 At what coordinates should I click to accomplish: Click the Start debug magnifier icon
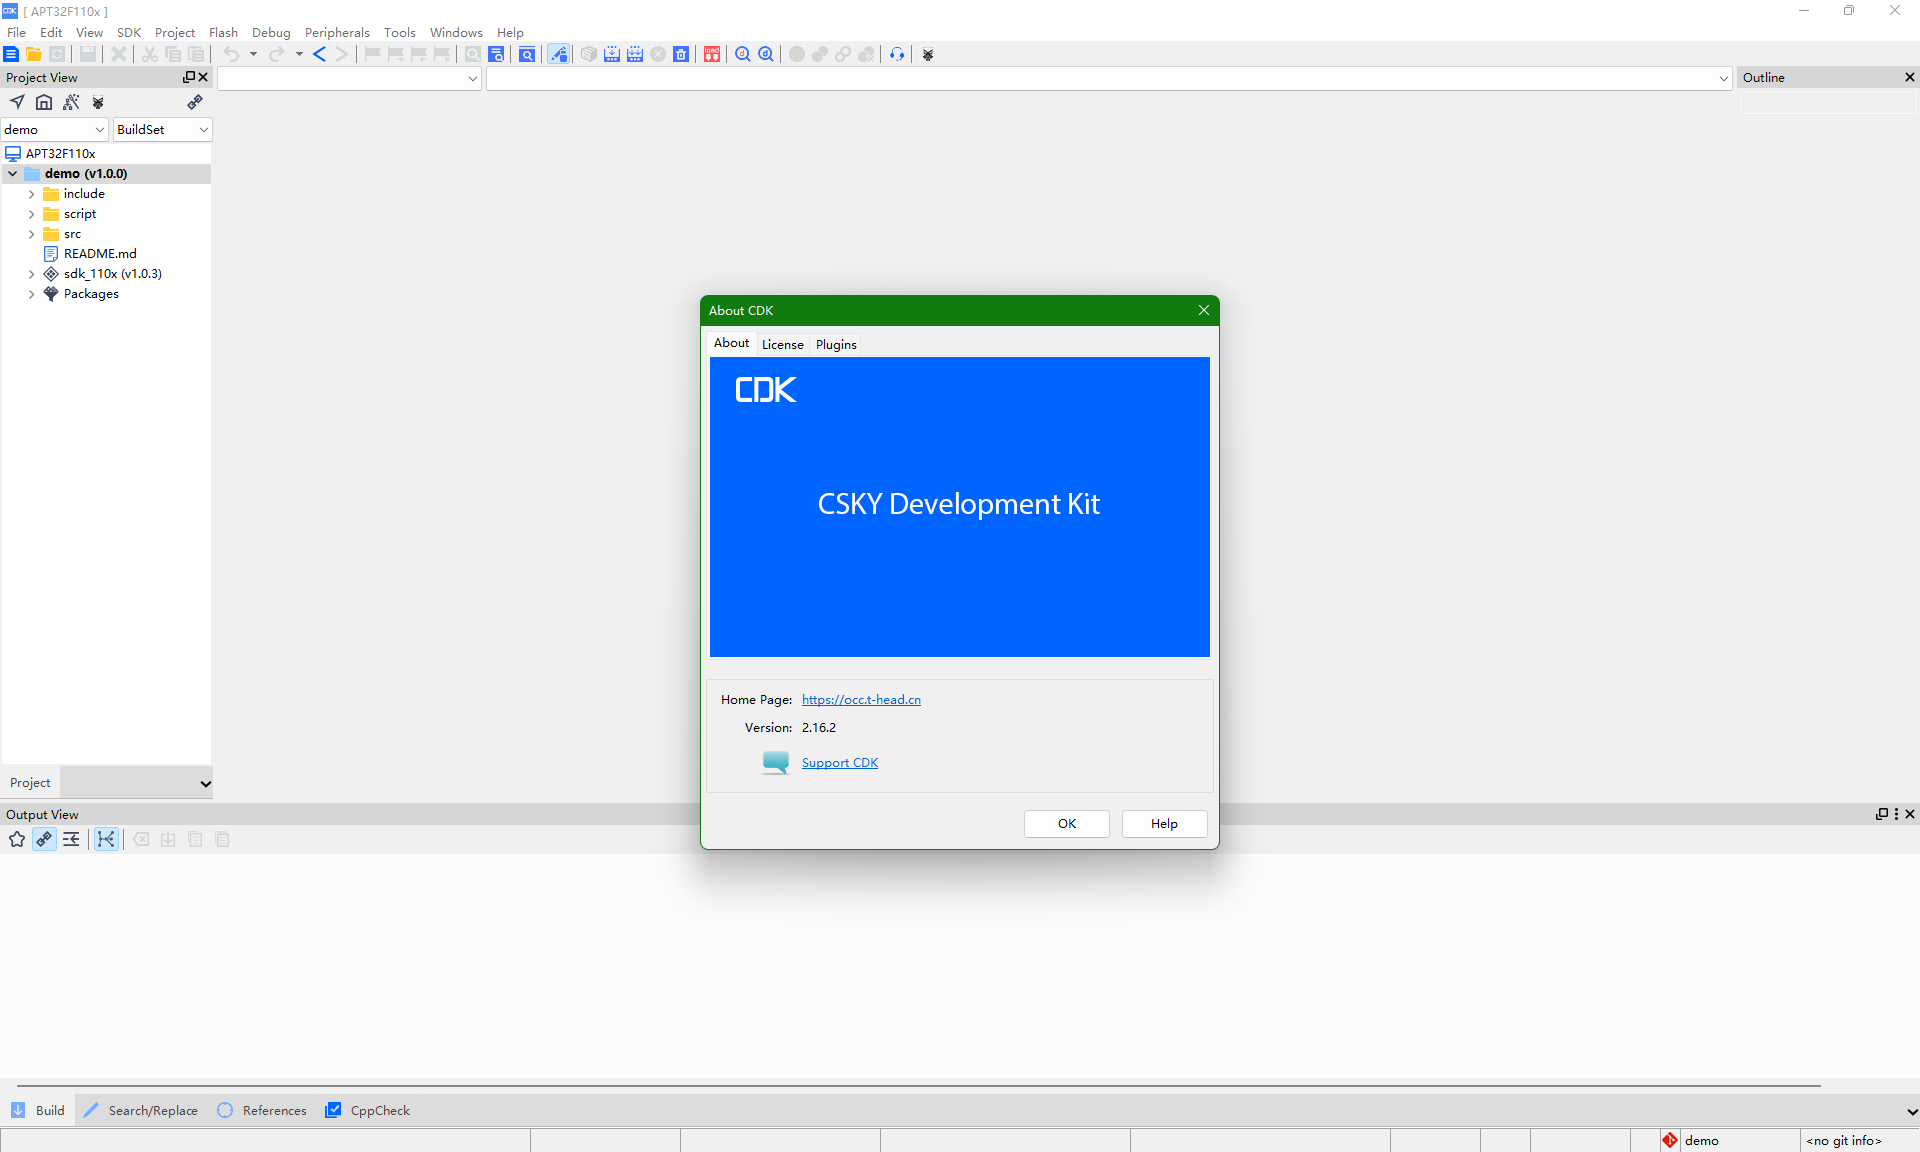(x=743, y=54)
